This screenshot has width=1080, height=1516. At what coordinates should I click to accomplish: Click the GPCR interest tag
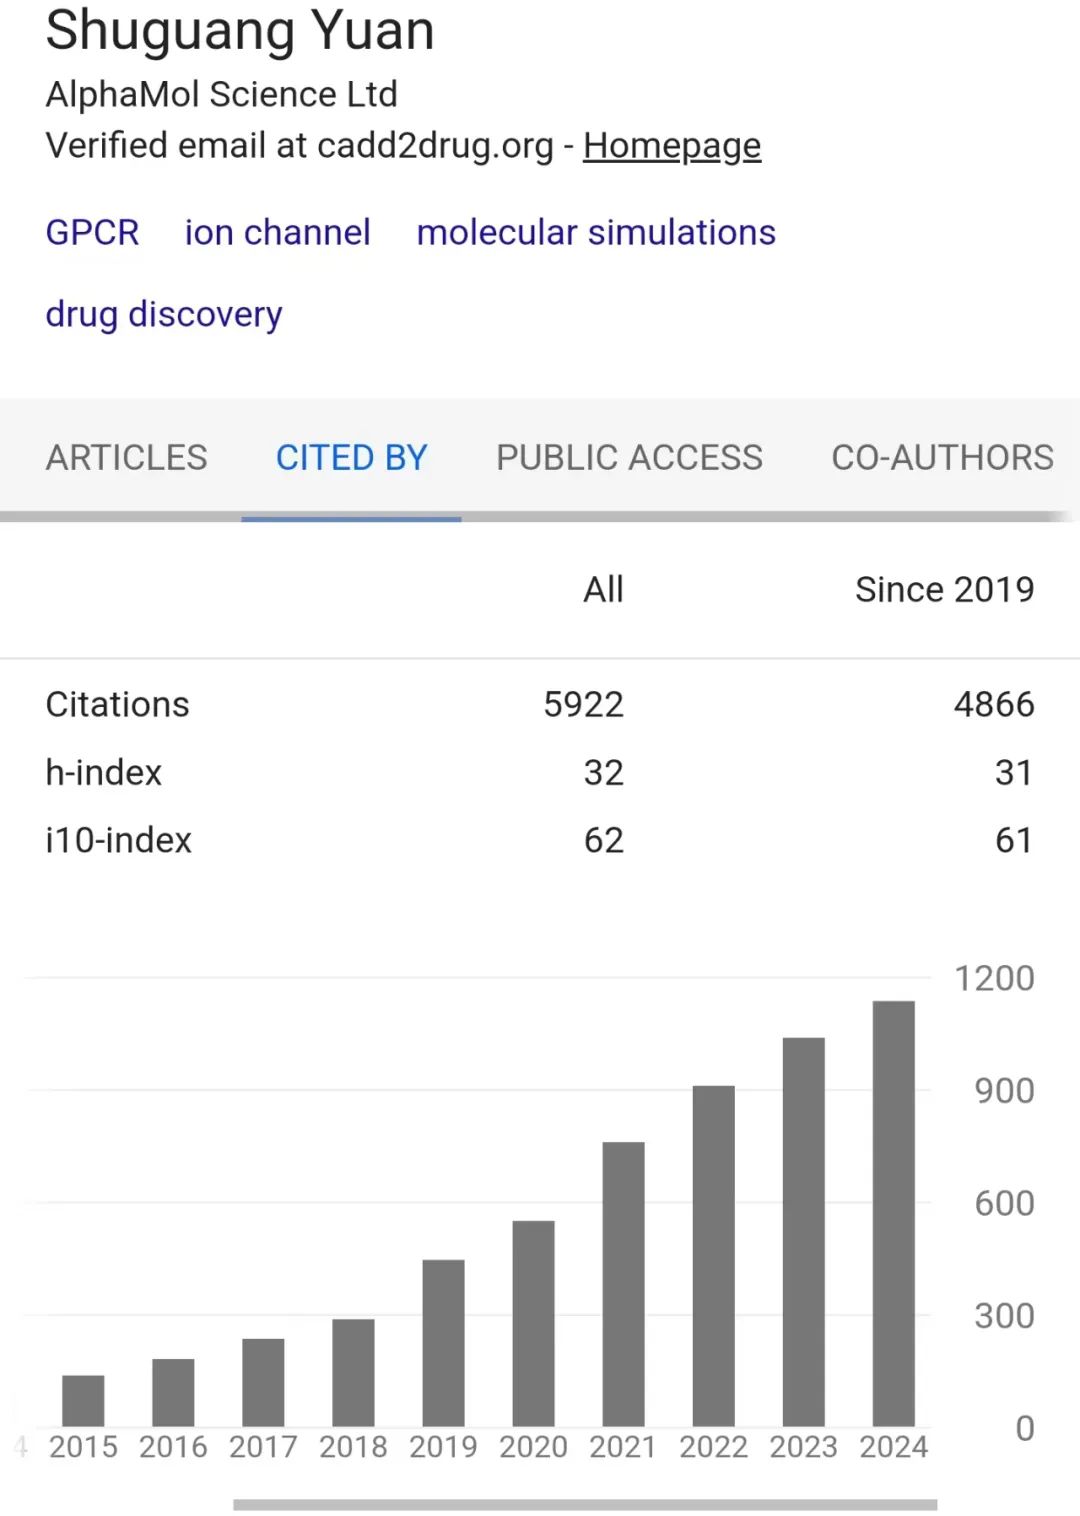[92, 232]
